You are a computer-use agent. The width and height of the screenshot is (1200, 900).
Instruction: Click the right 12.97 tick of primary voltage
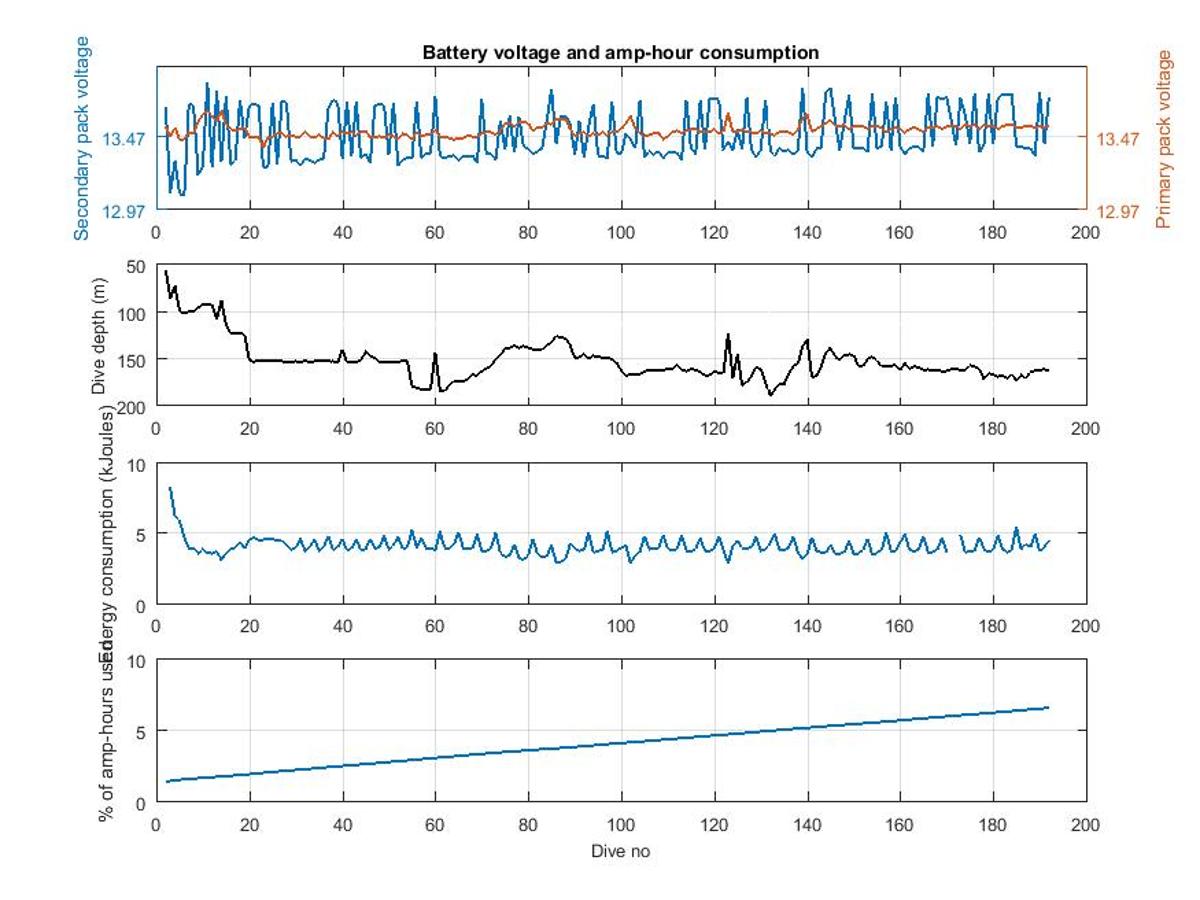click(x=1117, y=211)
